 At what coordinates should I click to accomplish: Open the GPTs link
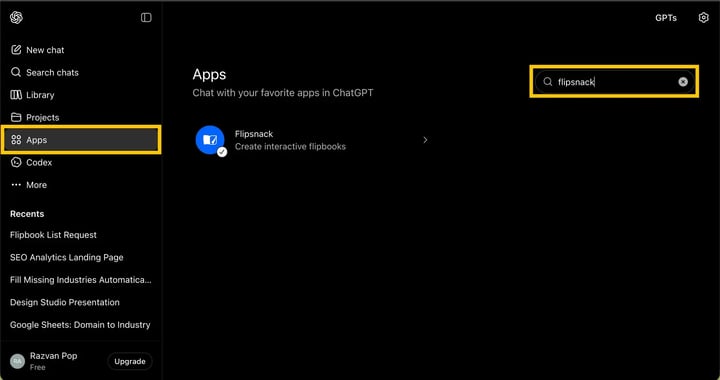[x=666, y=18]
